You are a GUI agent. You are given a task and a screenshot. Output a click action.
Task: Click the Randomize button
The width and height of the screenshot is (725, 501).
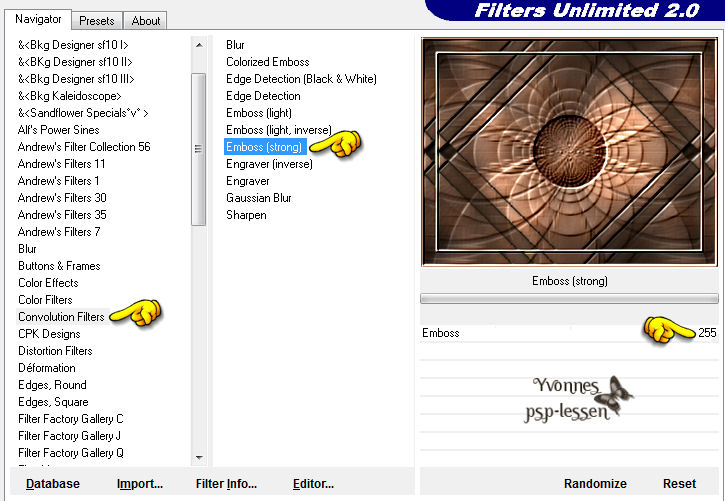pyautogui.click(x=595, y=483)
